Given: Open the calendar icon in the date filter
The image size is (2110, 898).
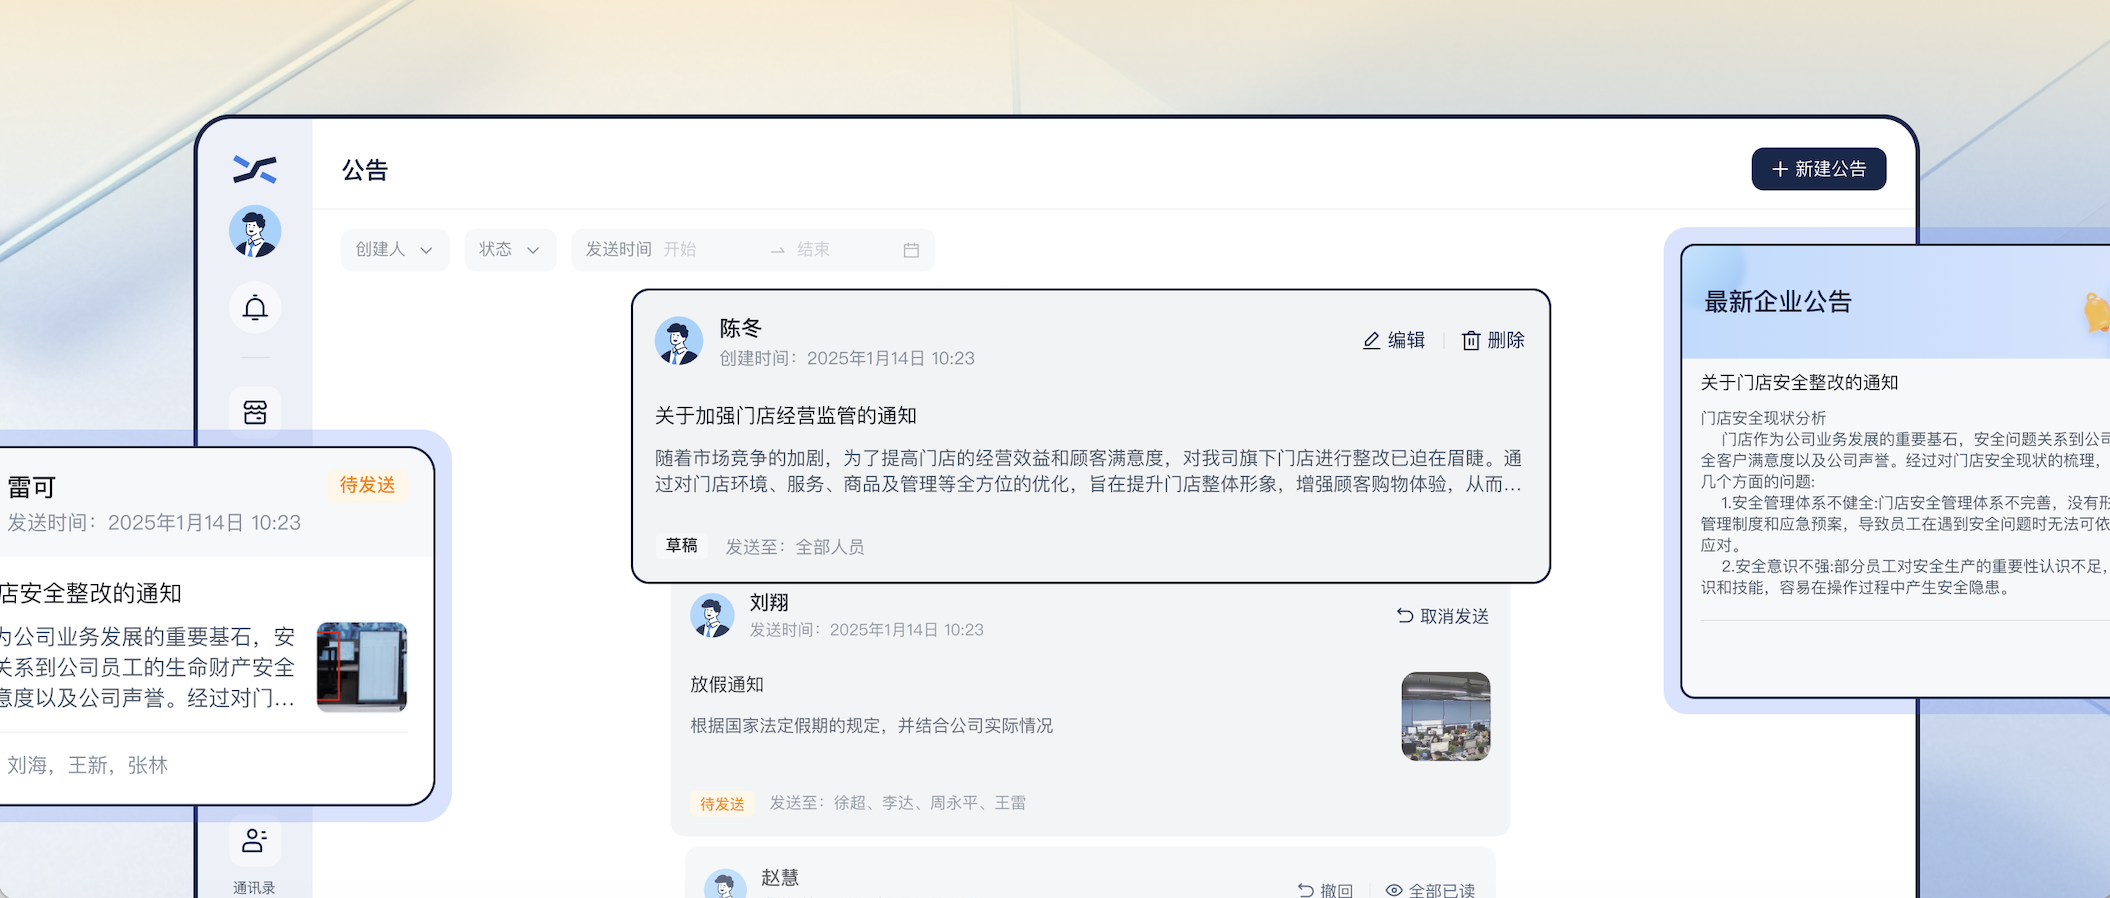Looking at the screenshot, I should [x=911, y=250].
